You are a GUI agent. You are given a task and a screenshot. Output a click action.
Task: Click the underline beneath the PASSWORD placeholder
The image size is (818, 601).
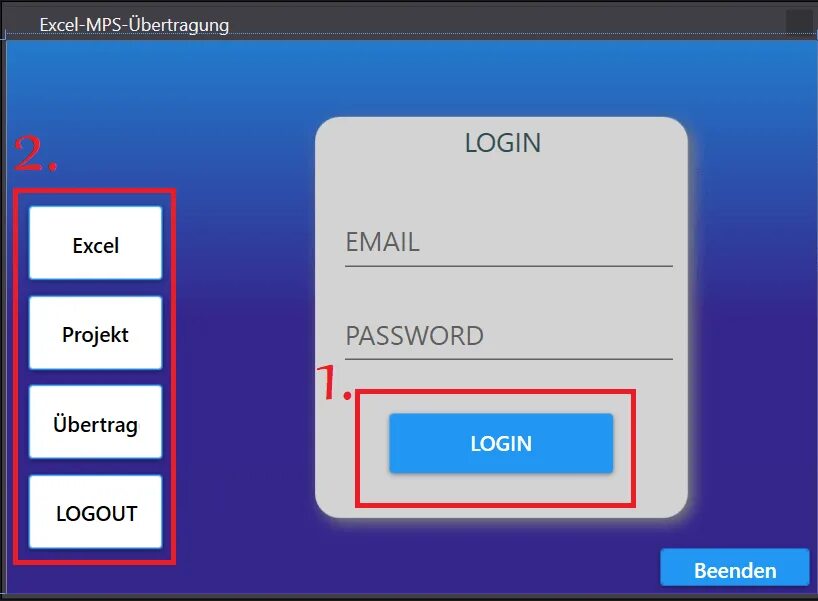tap(509, 359)
